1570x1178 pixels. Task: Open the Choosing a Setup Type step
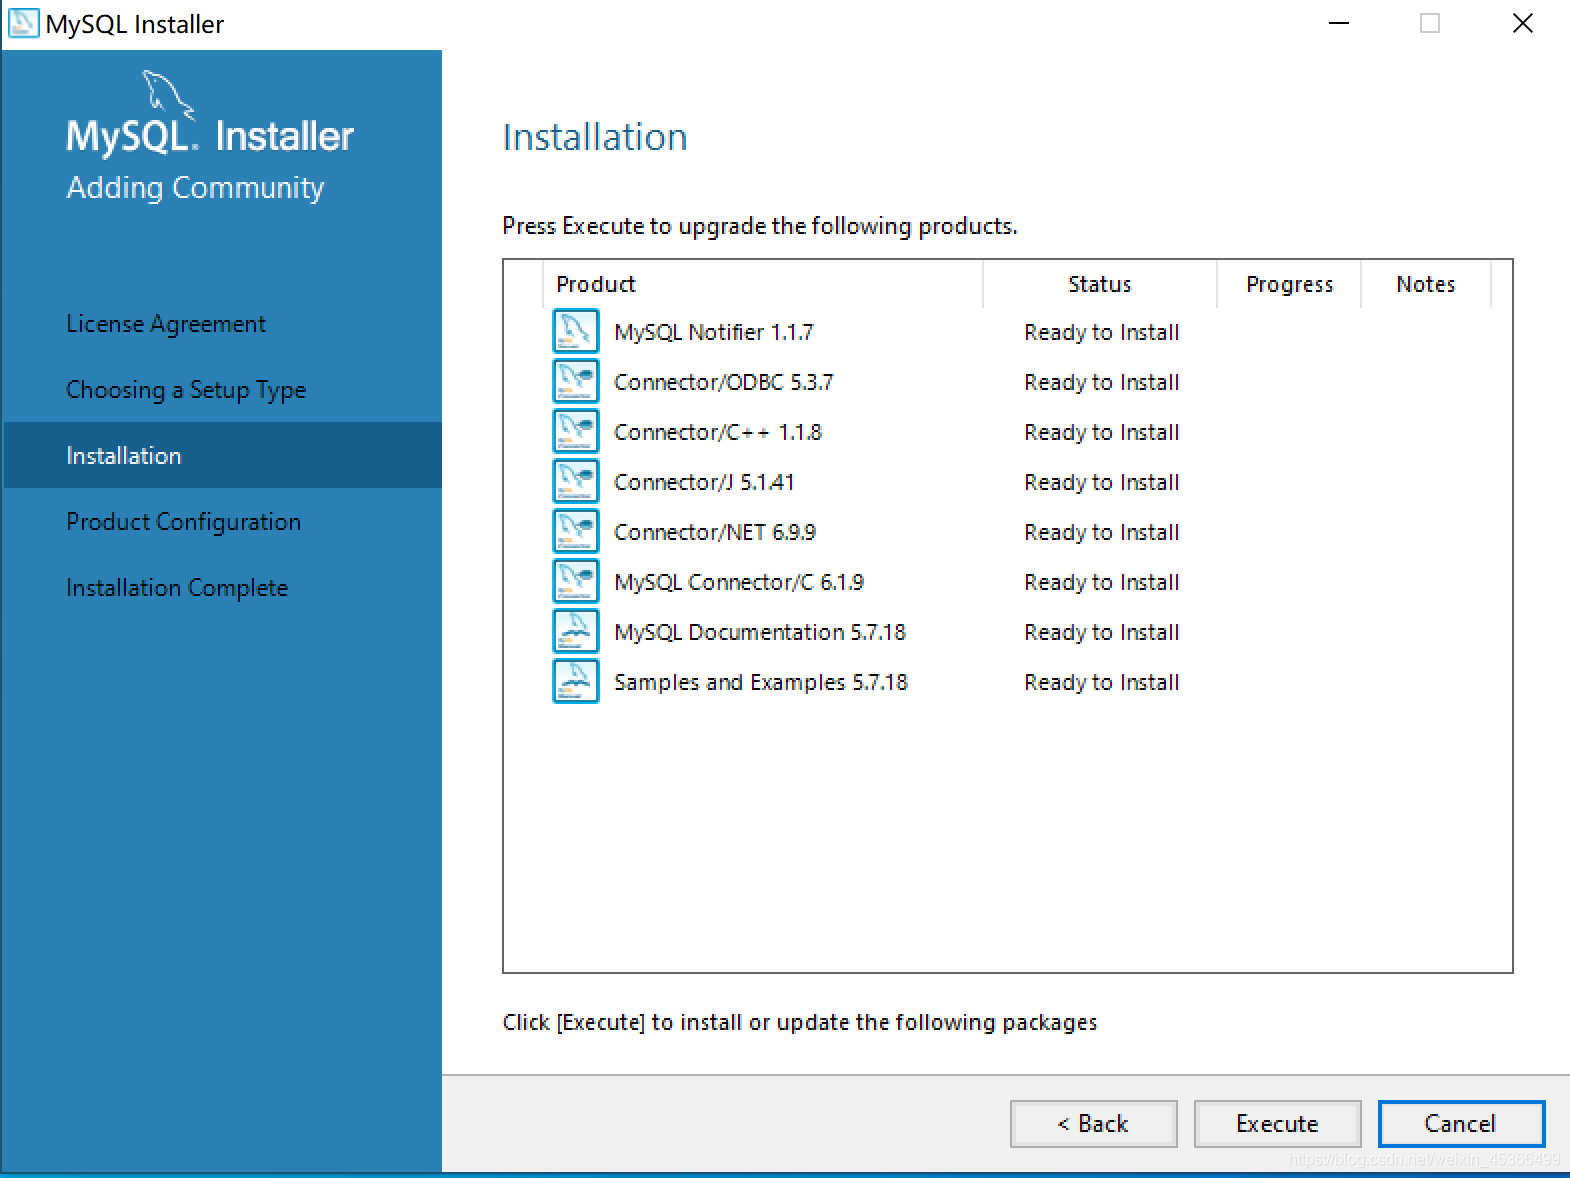[x=186, y=390]
